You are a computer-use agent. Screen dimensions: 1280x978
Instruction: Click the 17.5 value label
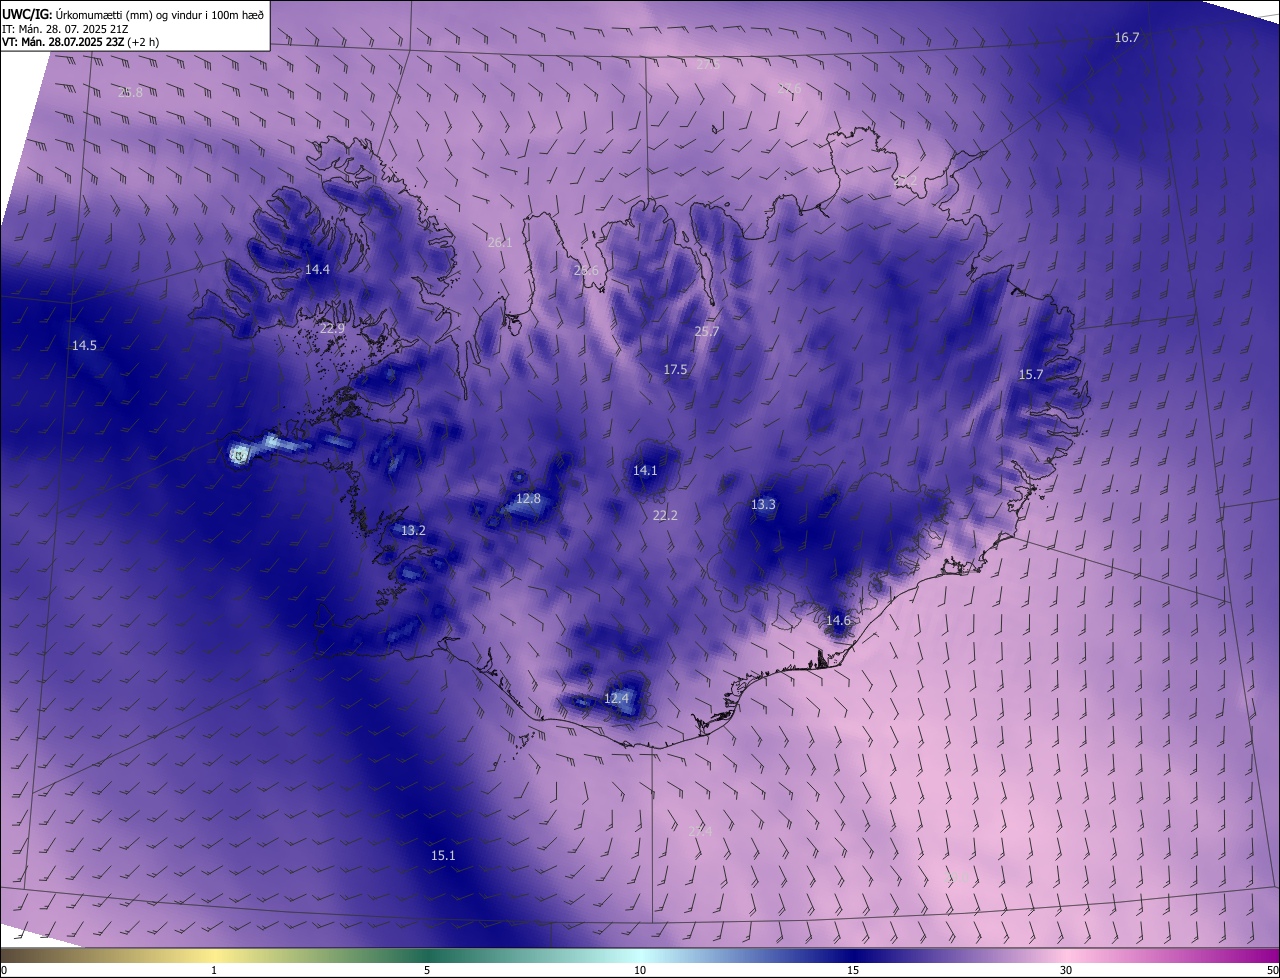[676, 370]
